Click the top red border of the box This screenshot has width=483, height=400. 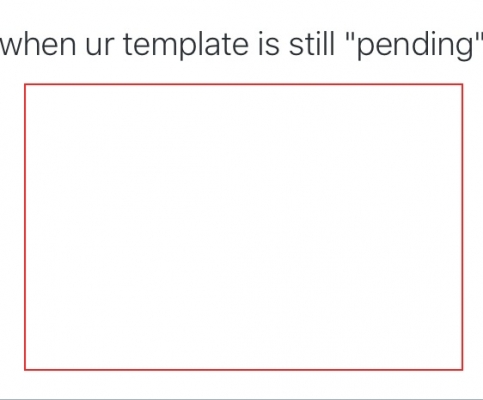click(x=243, y=84)
